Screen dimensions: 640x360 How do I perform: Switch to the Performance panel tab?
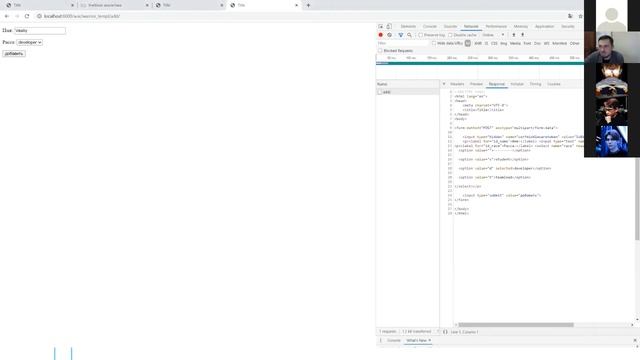[496, 27]
